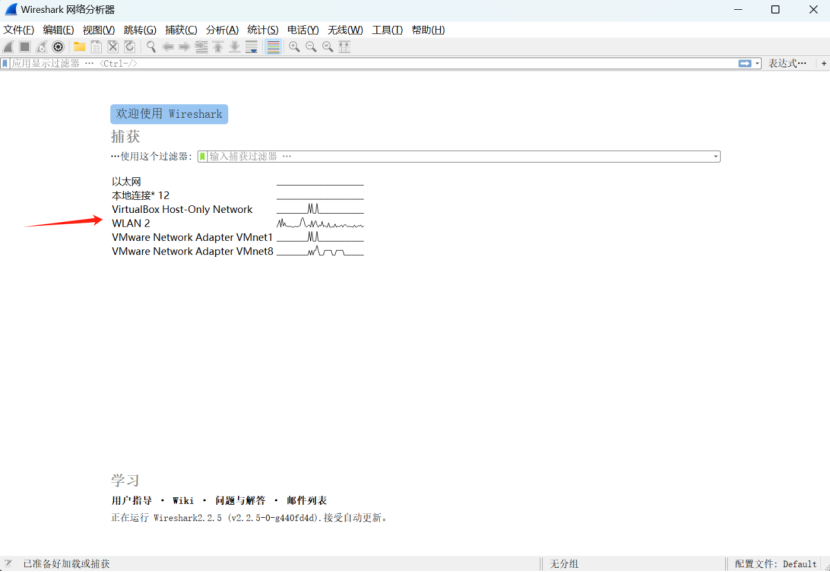The image size is (830, 572).
Task: Minimize the Wireshark window
Action: pyautogui.click(x=738, y=10)
